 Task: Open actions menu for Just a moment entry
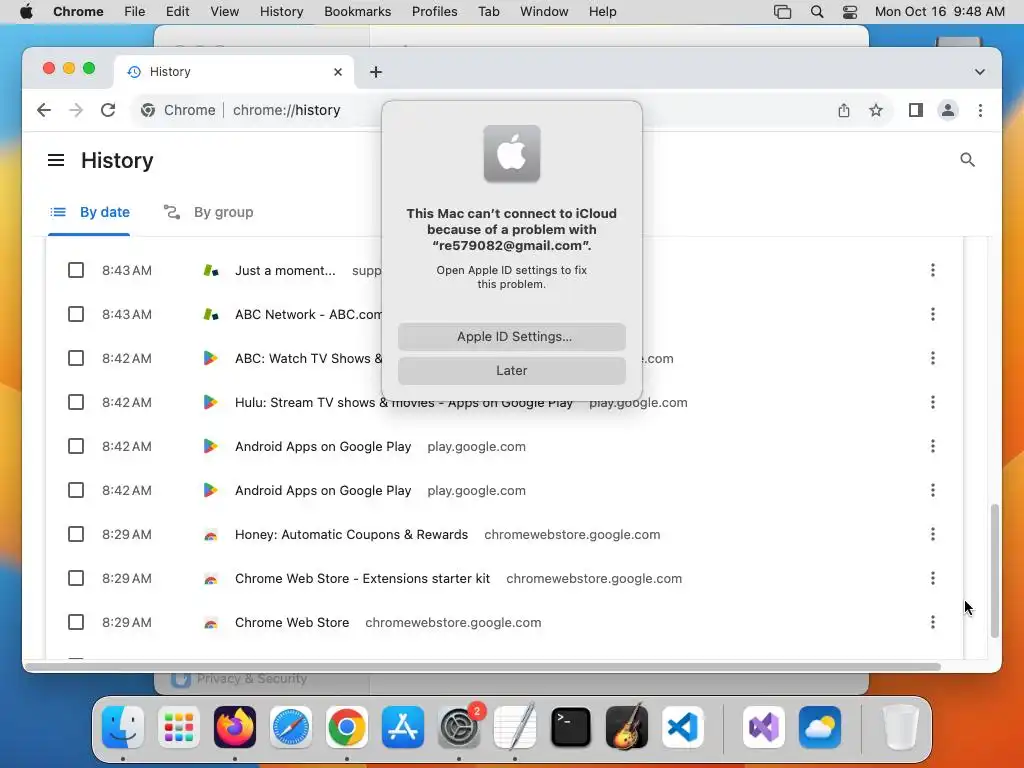(933, 270)
